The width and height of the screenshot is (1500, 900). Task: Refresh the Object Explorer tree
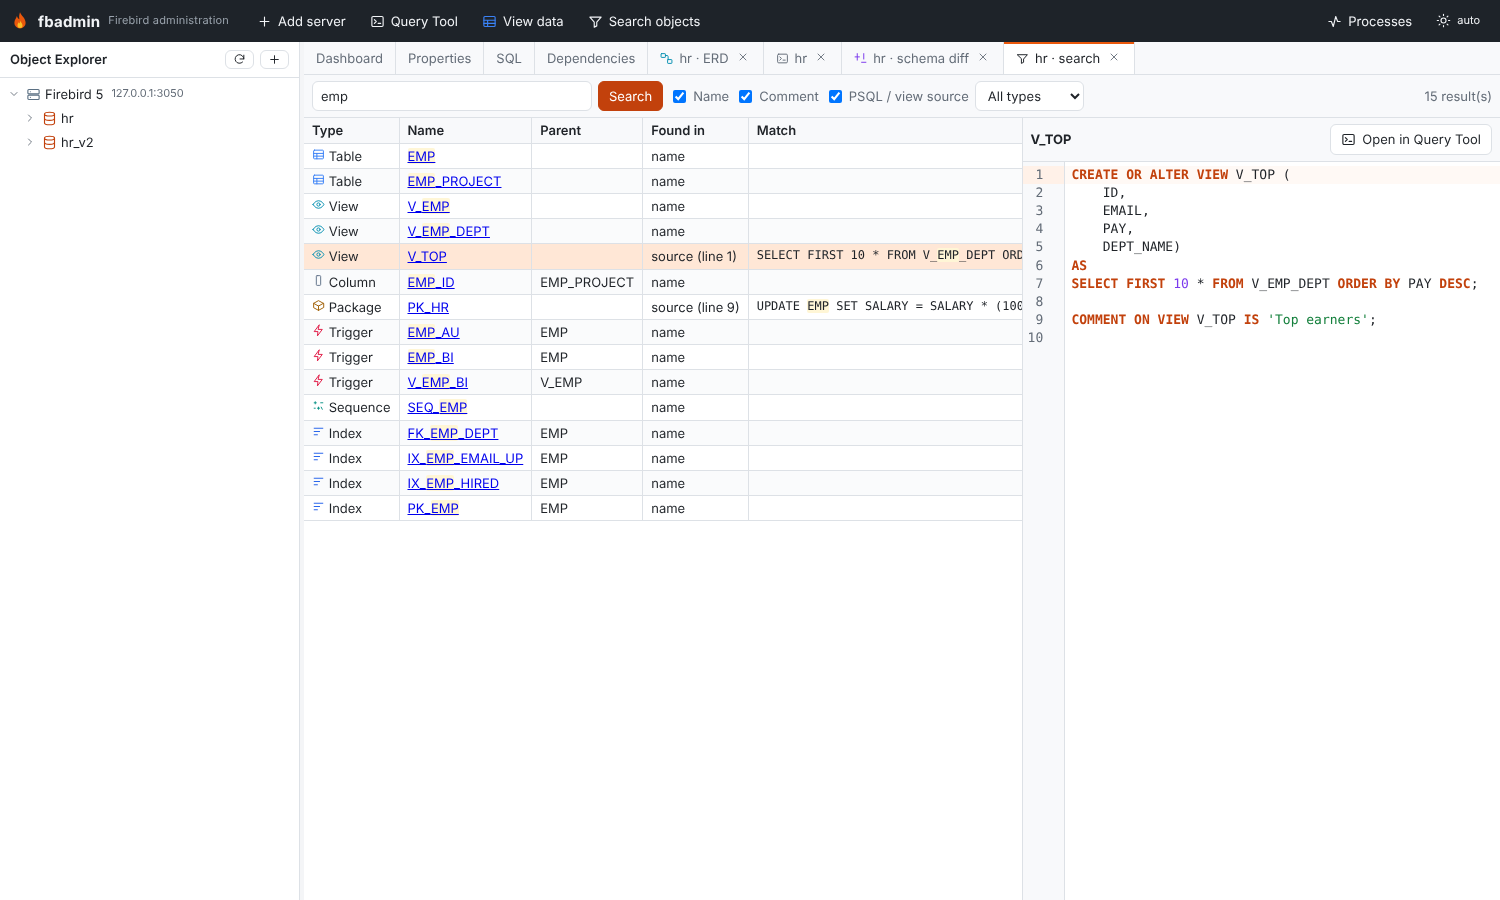click(239, 59)
